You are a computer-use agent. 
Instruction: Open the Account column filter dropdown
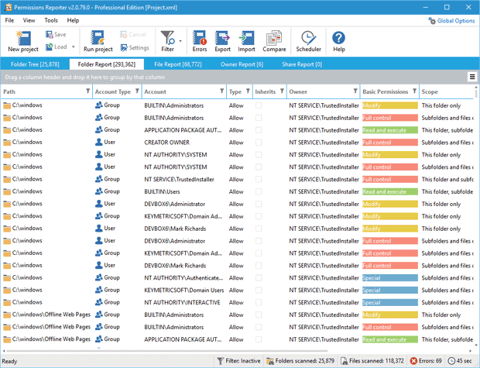point(222,91)
